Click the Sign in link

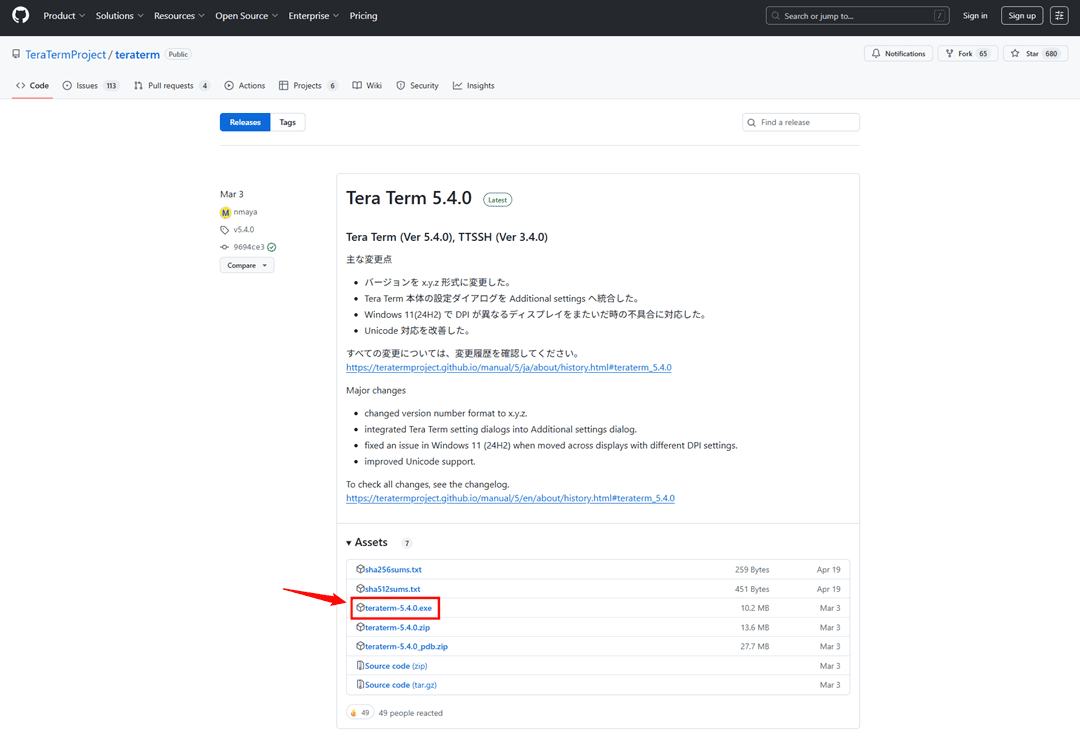pyautogui.click(x=975, y=16)
